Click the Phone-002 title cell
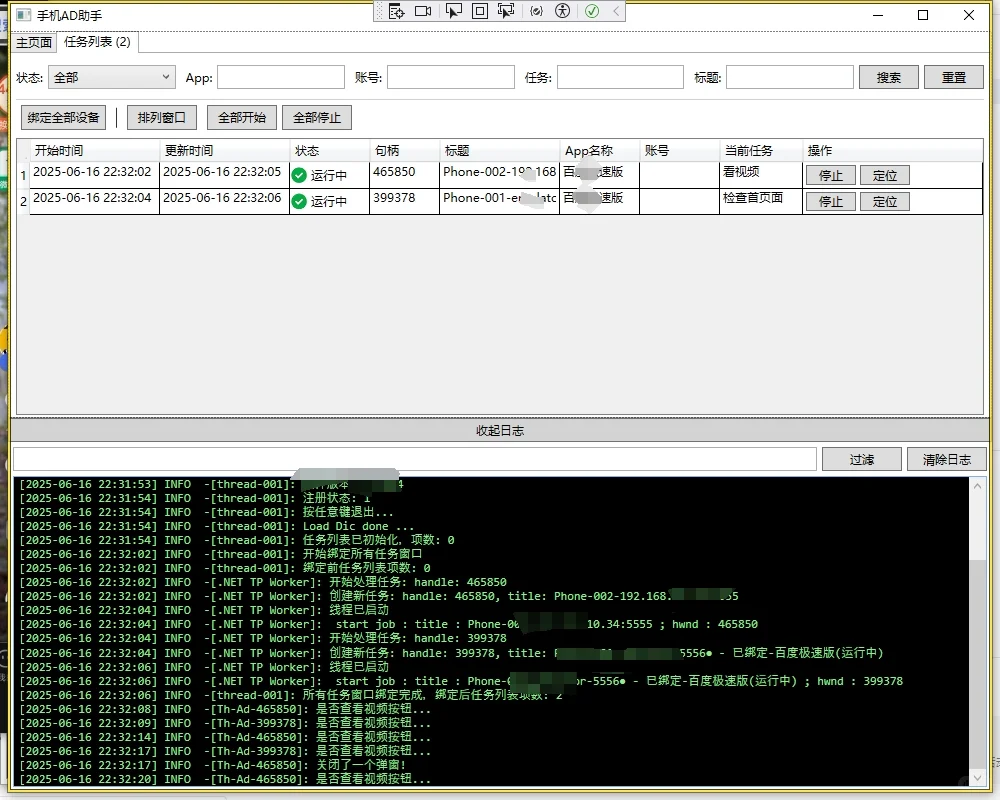 (x=499, y=175)
